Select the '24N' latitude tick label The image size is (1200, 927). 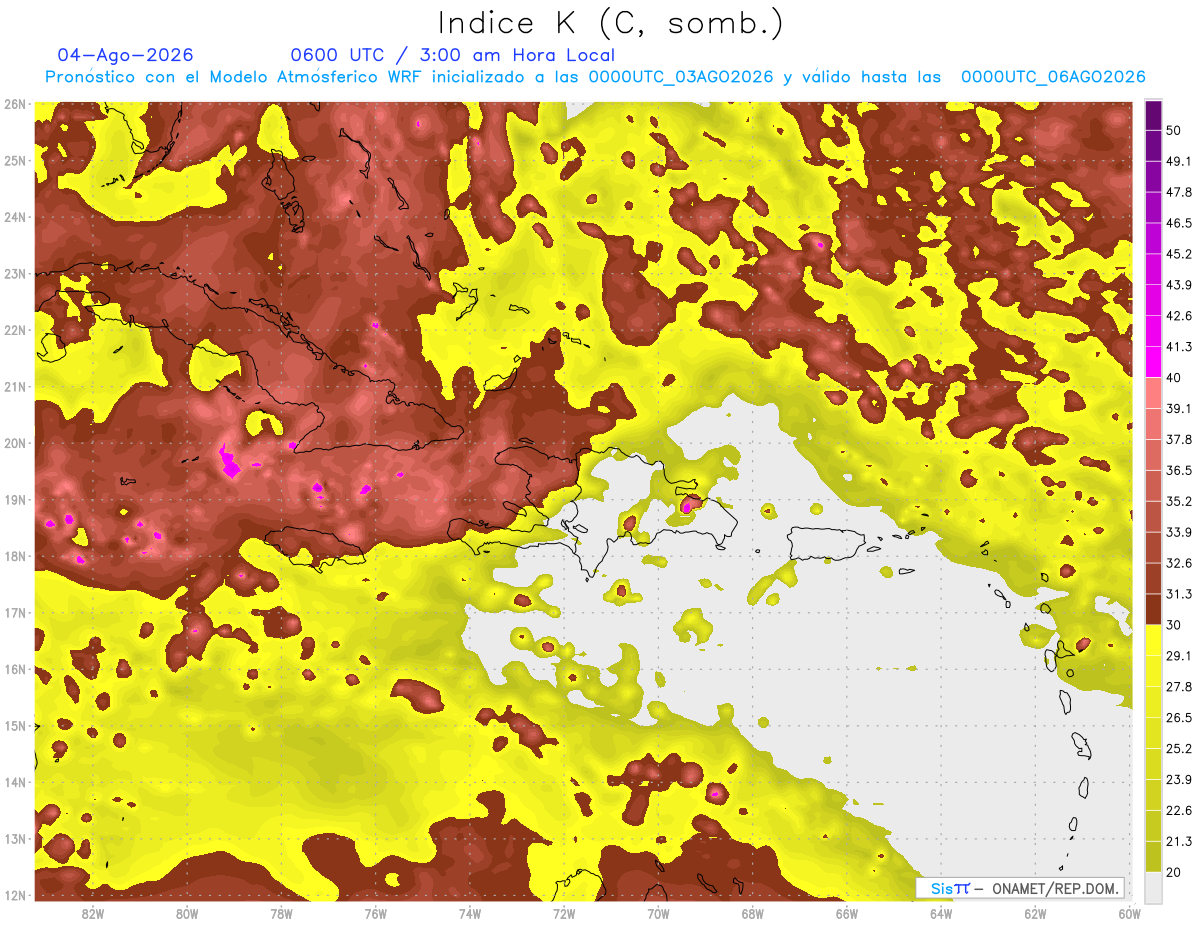pos(15,217)
